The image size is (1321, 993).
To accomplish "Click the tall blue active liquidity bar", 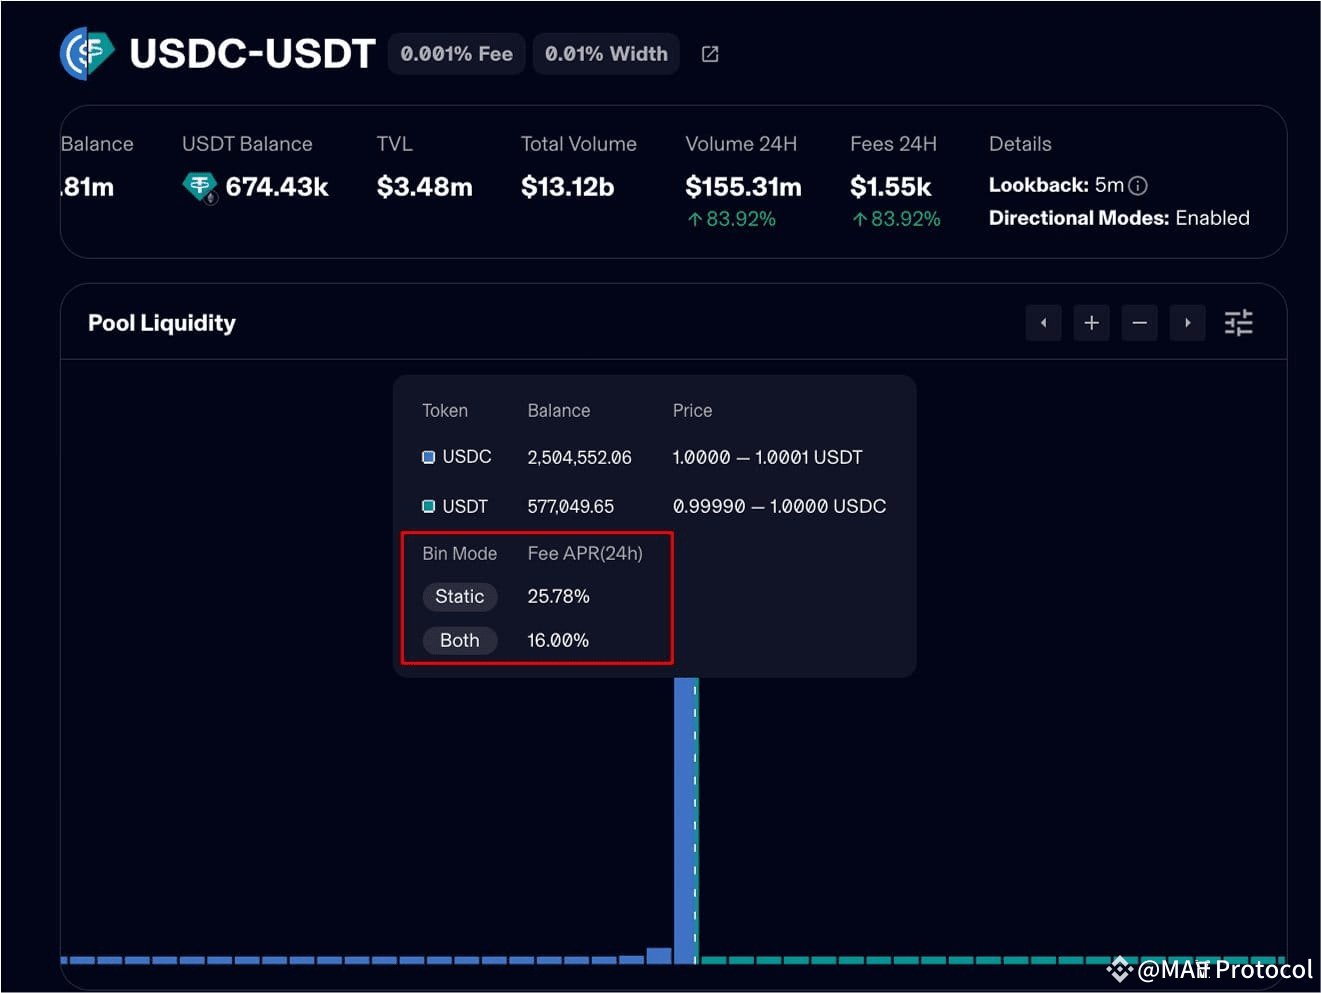I will [684, 820].
